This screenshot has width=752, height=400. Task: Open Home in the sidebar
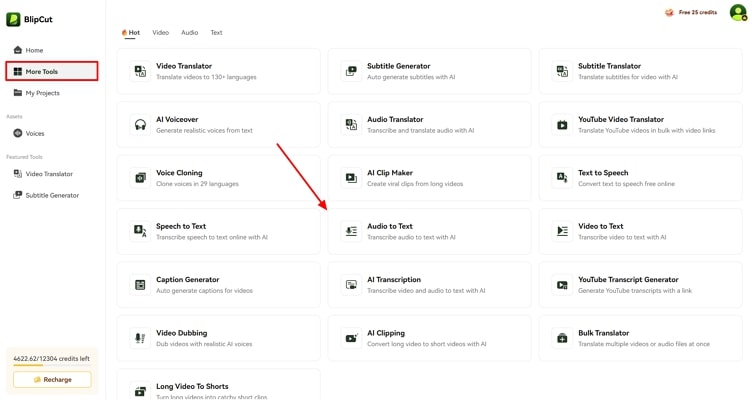pos(34,50)
